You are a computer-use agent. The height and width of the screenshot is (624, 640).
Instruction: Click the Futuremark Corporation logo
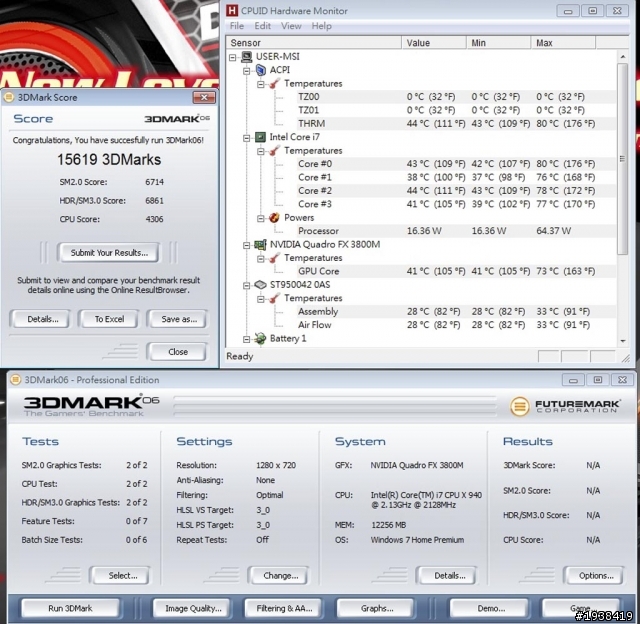click(x=565, y=406)
